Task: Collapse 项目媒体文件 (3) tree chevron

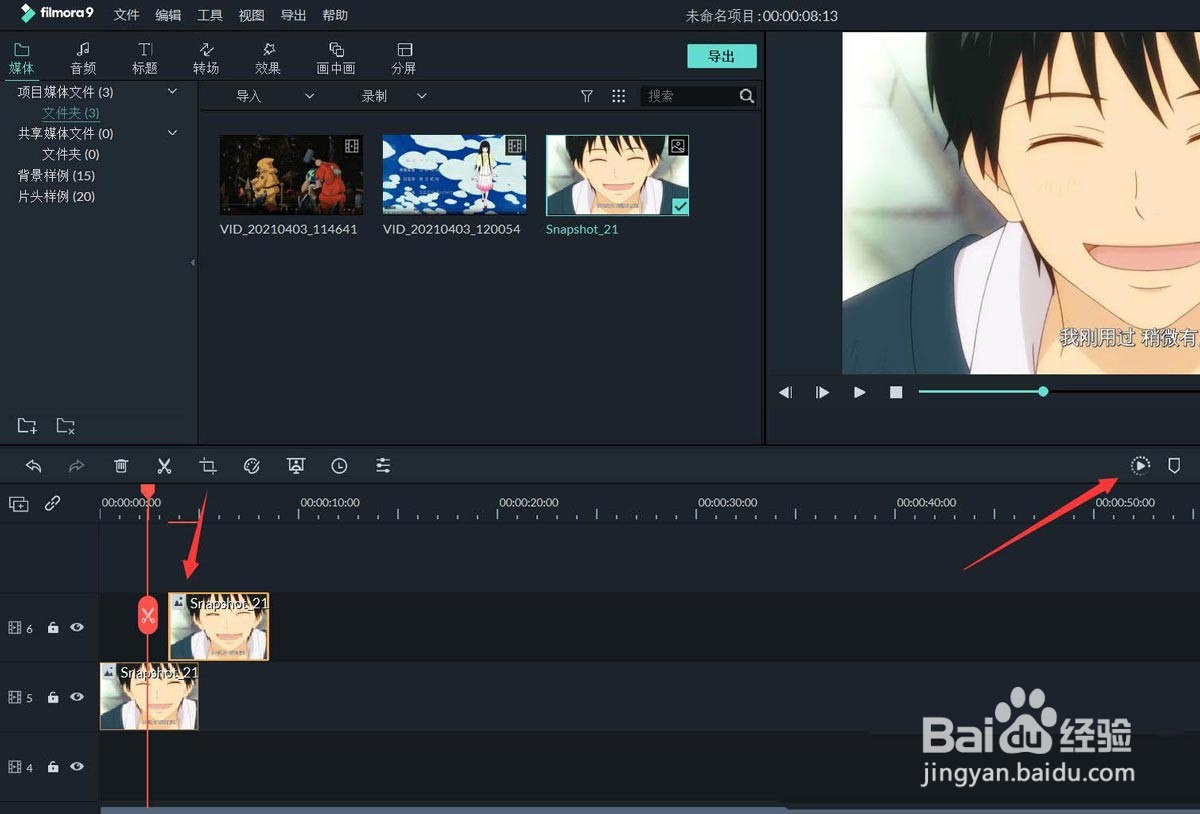Action: coord(172,91)
